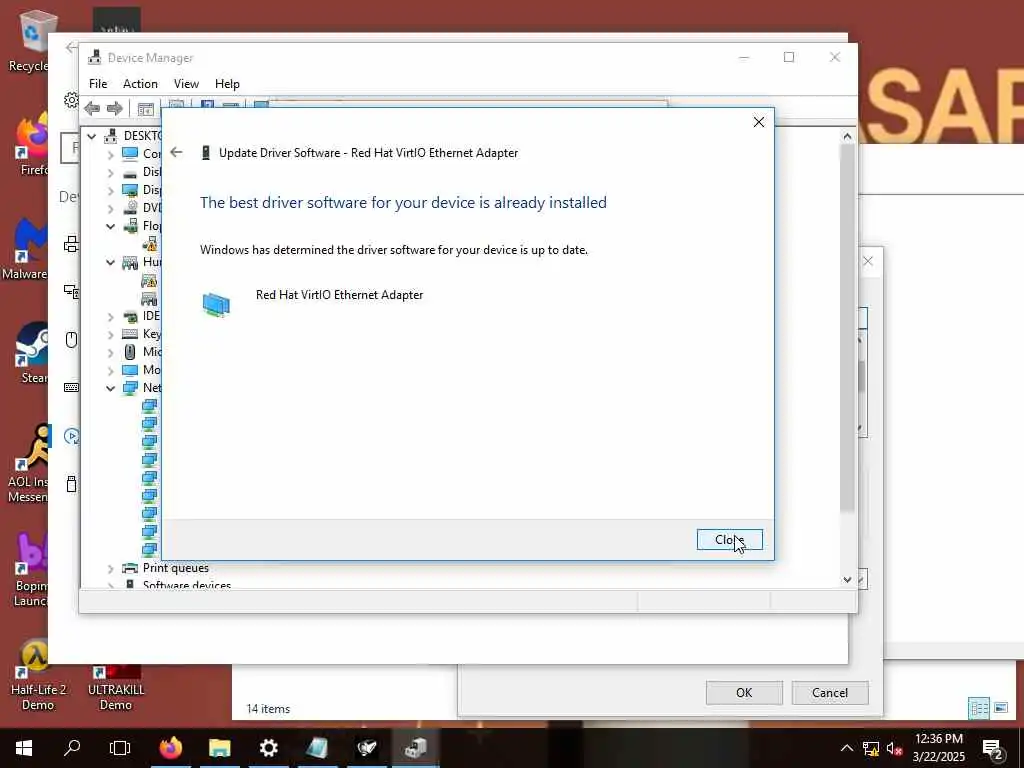
Task: Expand the Mice category chevron
Action: tap(110, 352)
